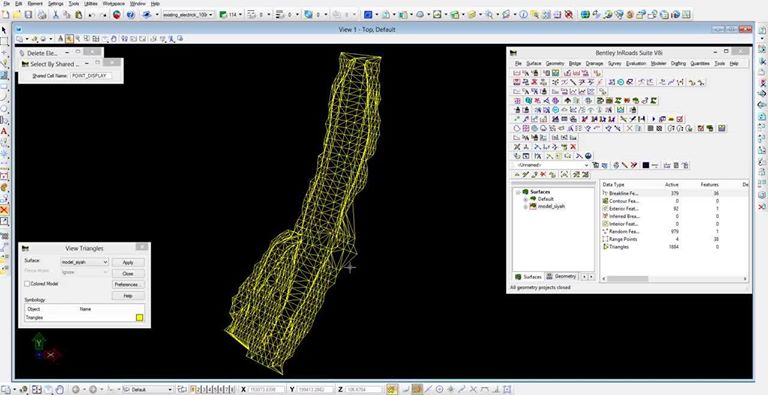Select the Exterior Features row
Image resolution: width=768 pixels, height=395 pixels.
click(674, 209)
